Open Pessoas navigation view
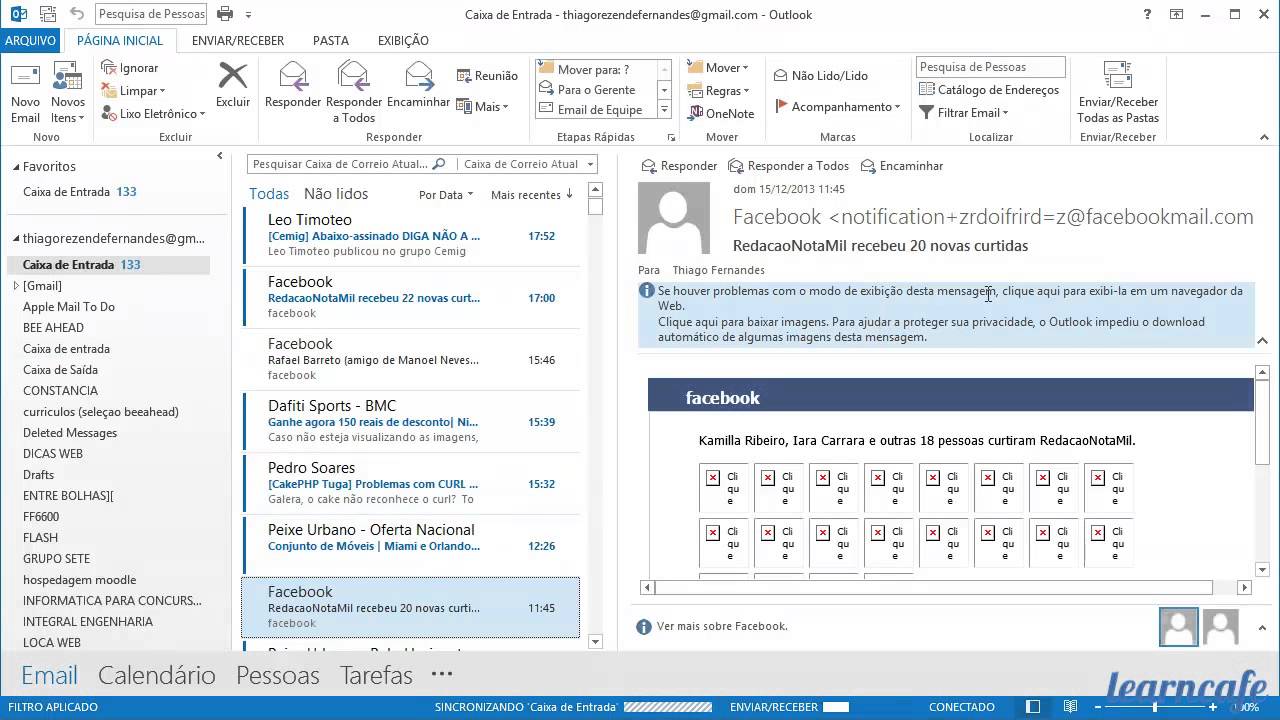Viewport: 1280px width, 720px height. click(x=278, y=675)
